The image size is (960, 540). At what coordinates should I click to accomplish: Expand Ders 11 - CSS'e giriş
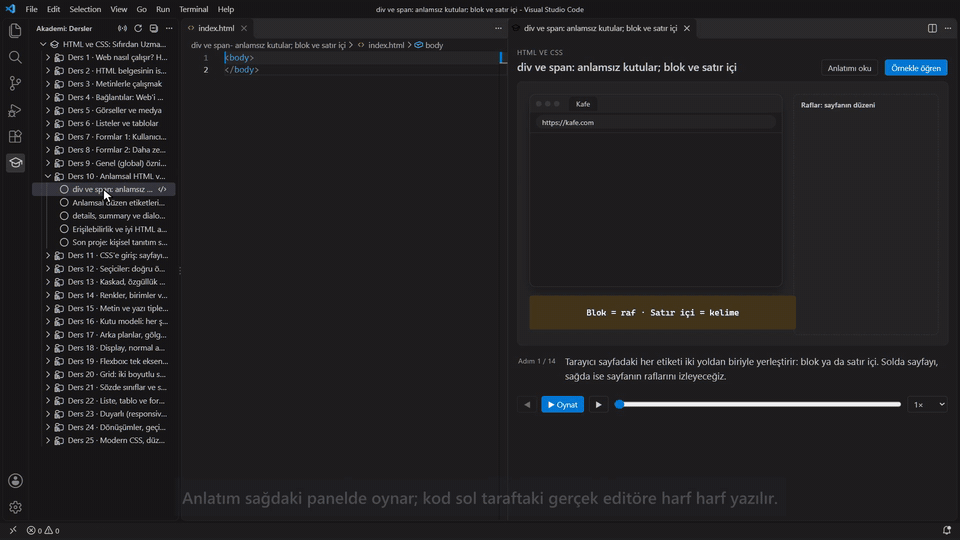(48, 256)
